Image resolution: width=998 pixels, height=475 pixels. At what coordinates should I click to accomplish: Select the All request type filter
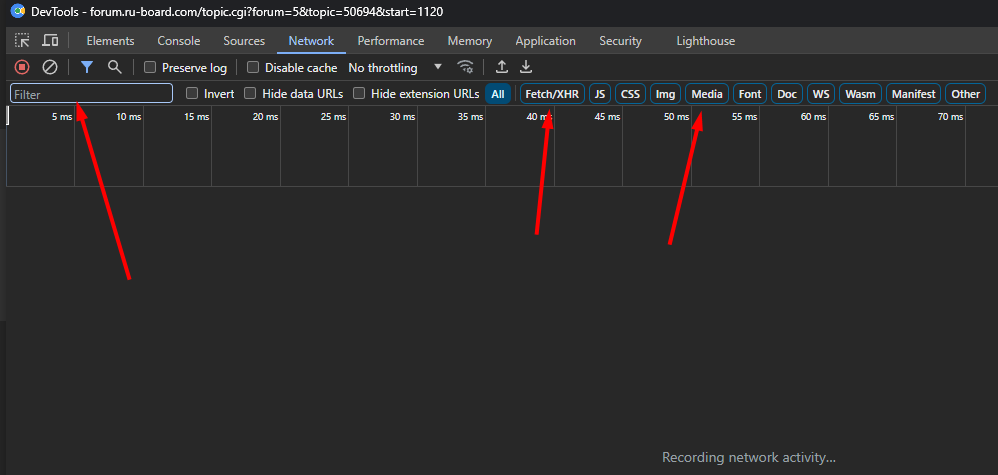(x=498, y=94)
